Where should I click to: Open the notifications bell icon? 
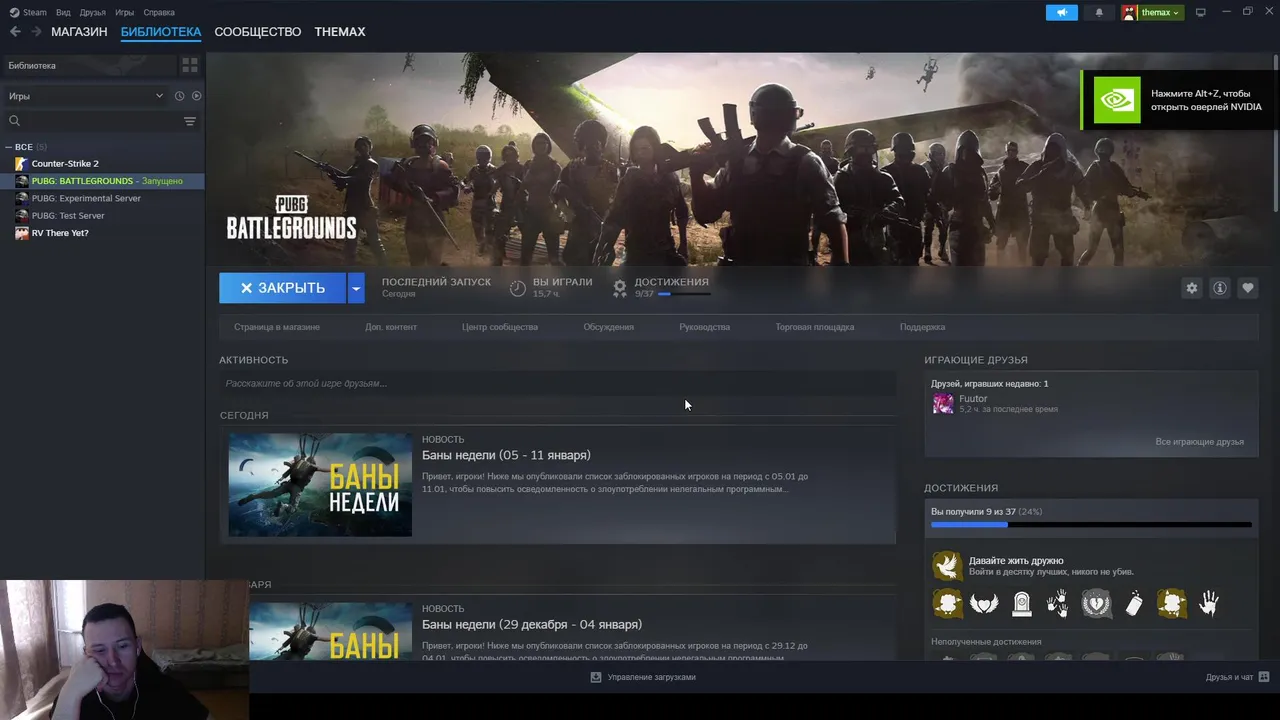[x=1099, y=13]
